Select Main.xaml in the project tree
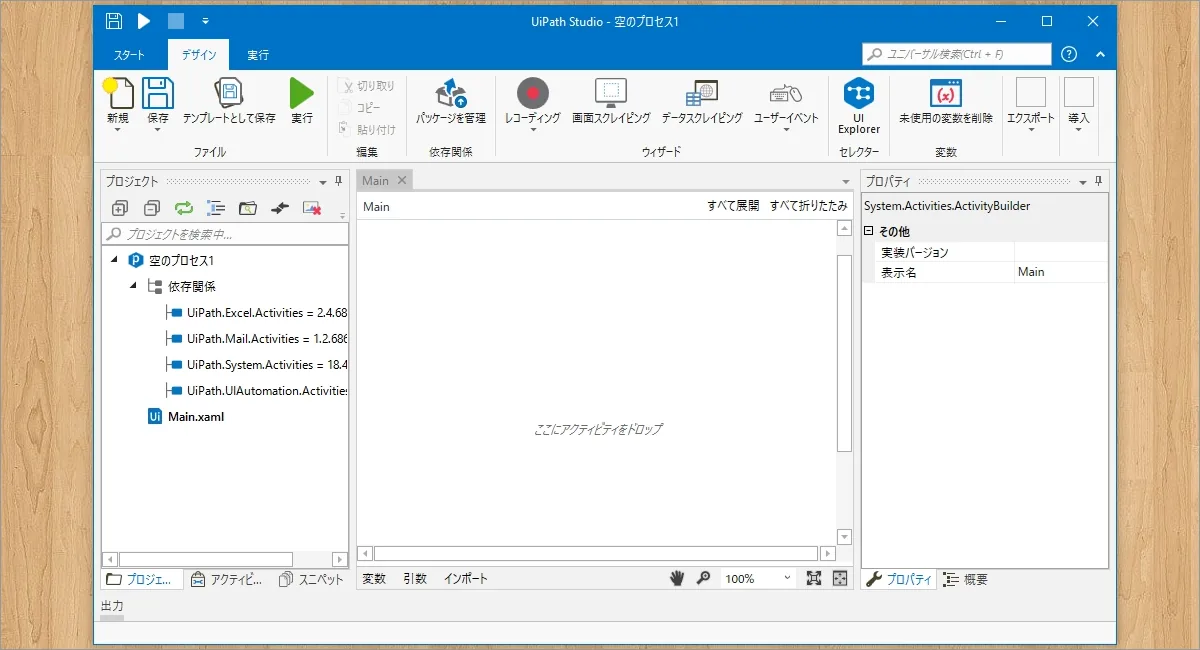Screen dimensions: 1200x650 click(x=186, y=417)
